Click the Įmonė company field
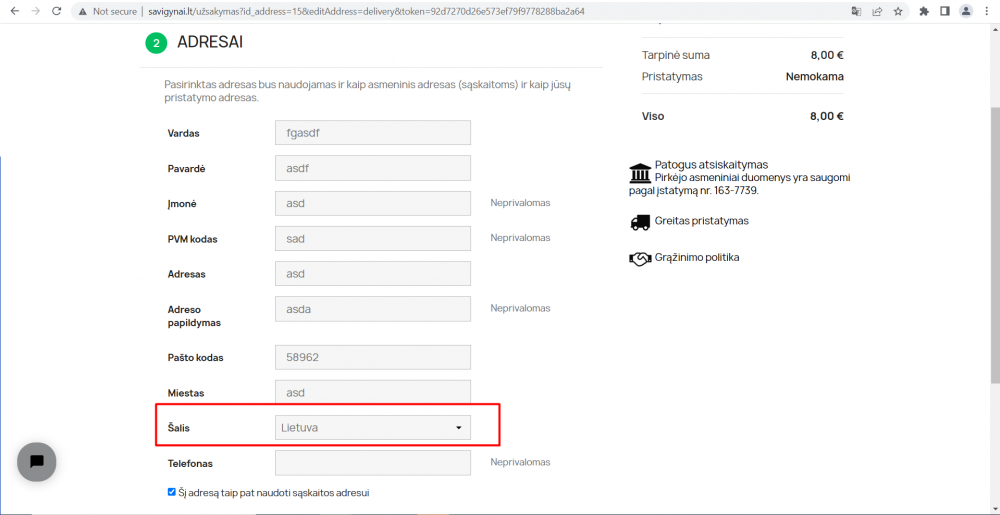Image resolution: width=1000 pixels, height=515 pixels. 373,203
